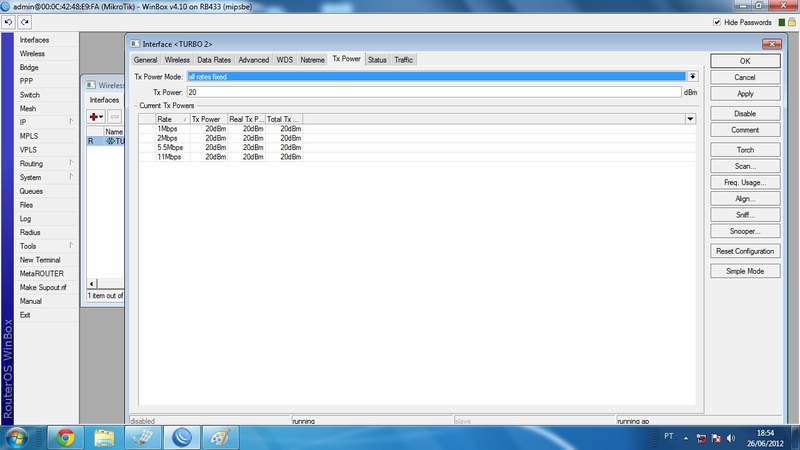Toggle the Hide Passwords checkbox
800x450 pixels.
[x=717, y=22]
